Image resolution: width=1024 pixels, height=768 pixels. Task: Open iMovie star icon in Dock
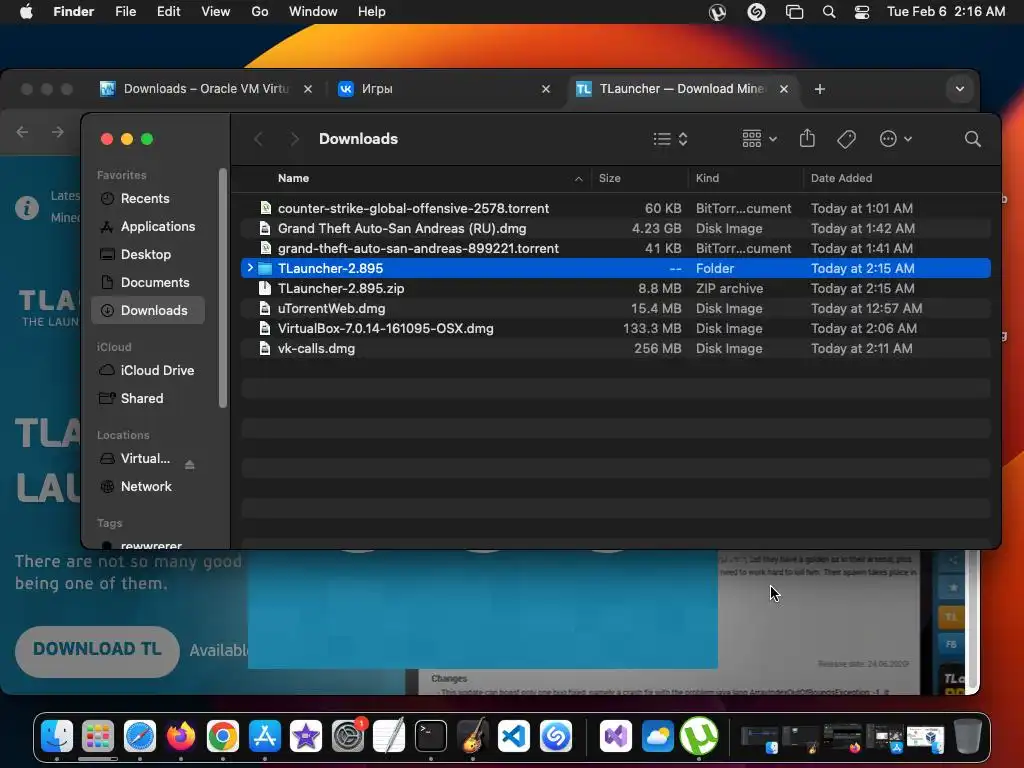306,736
